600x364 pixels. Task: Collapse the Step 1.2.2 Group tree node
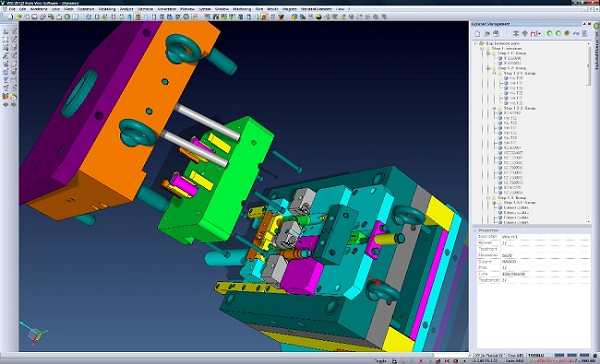494,108
